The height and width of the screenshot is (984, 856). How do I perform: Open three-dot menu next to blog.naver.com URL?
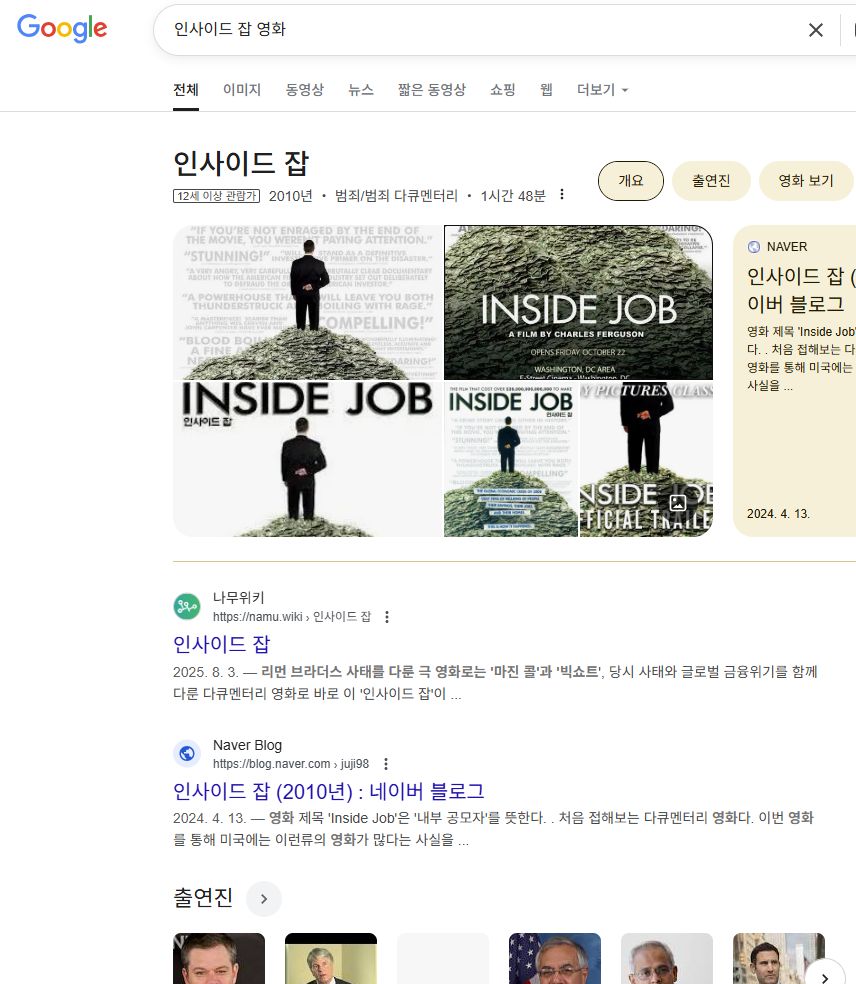(x=386, y=764)
